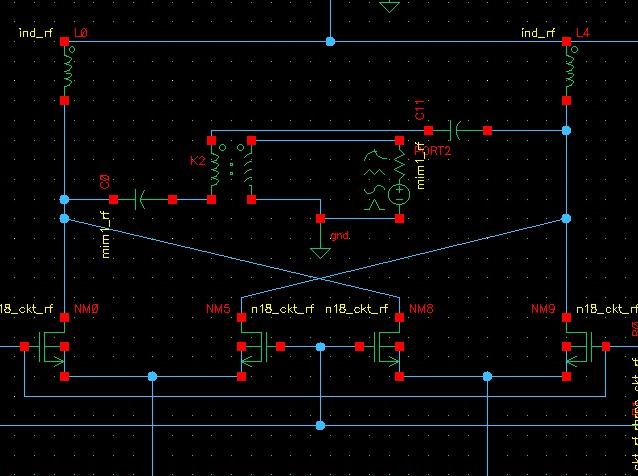Click the drain pin of NM9
Screen dimensions: 638x476
click(x=566, y=317)
